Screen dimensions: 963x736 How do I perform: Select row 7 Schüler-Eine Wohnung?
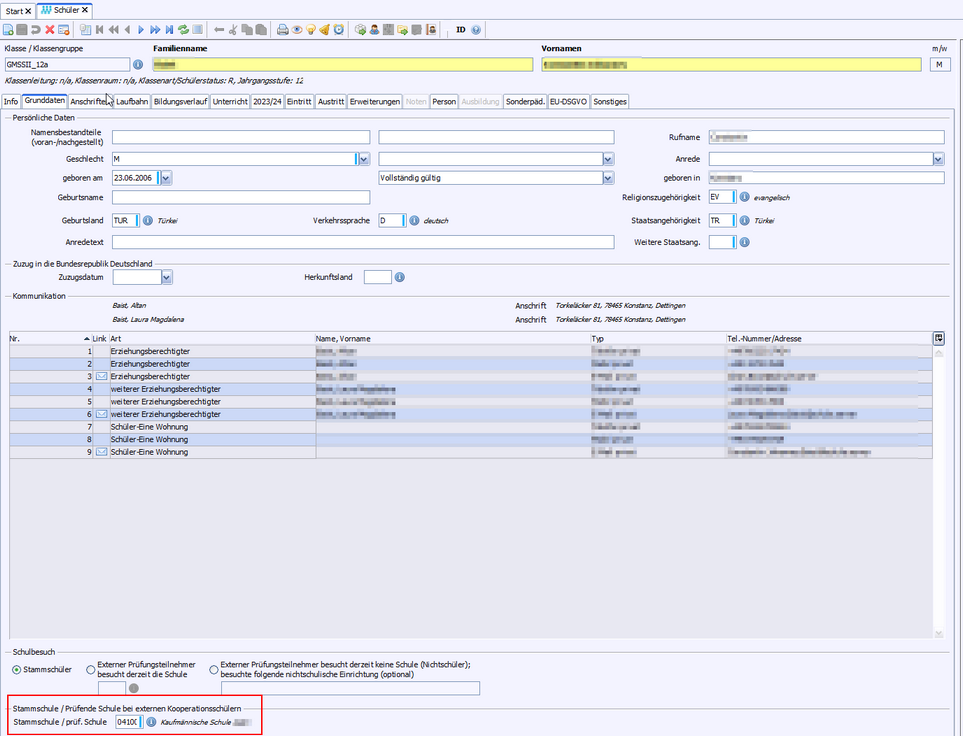[x=470, y=427]
